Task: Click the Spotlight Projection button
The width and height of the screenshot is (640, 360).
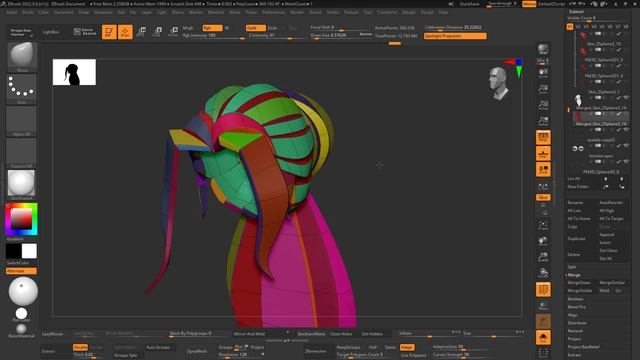Action: click(455, 36)
